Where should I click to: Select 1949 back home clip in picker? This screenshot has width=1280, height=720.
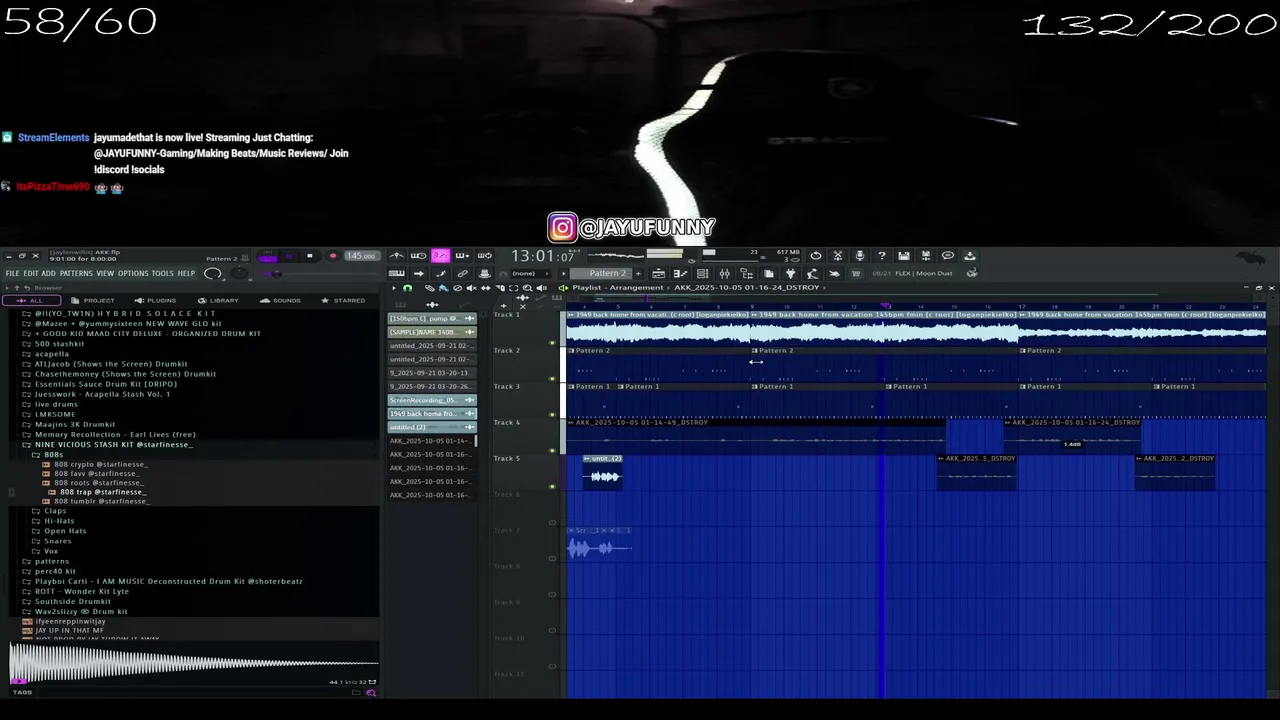tap(432, 414)
